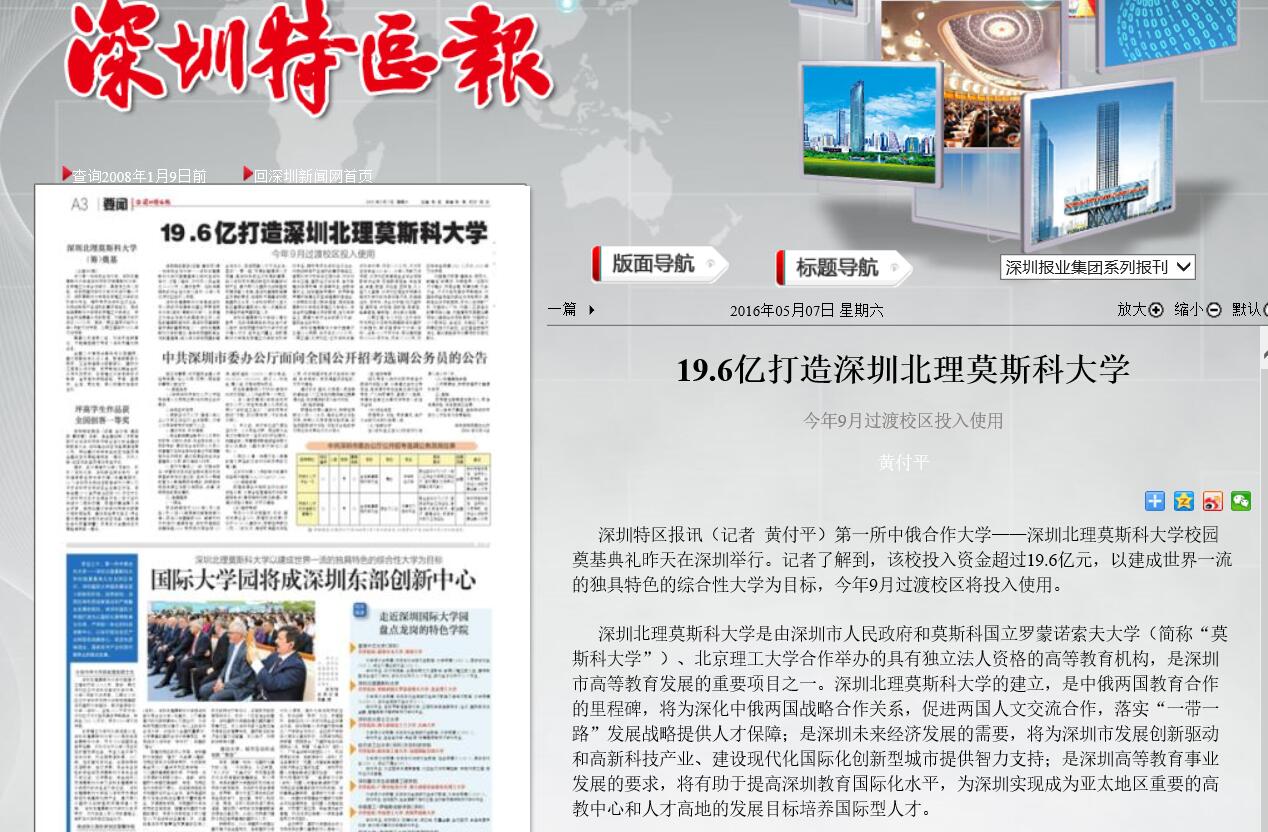
Task: Share the article to WeChat
Action: tap(1240, 501)
